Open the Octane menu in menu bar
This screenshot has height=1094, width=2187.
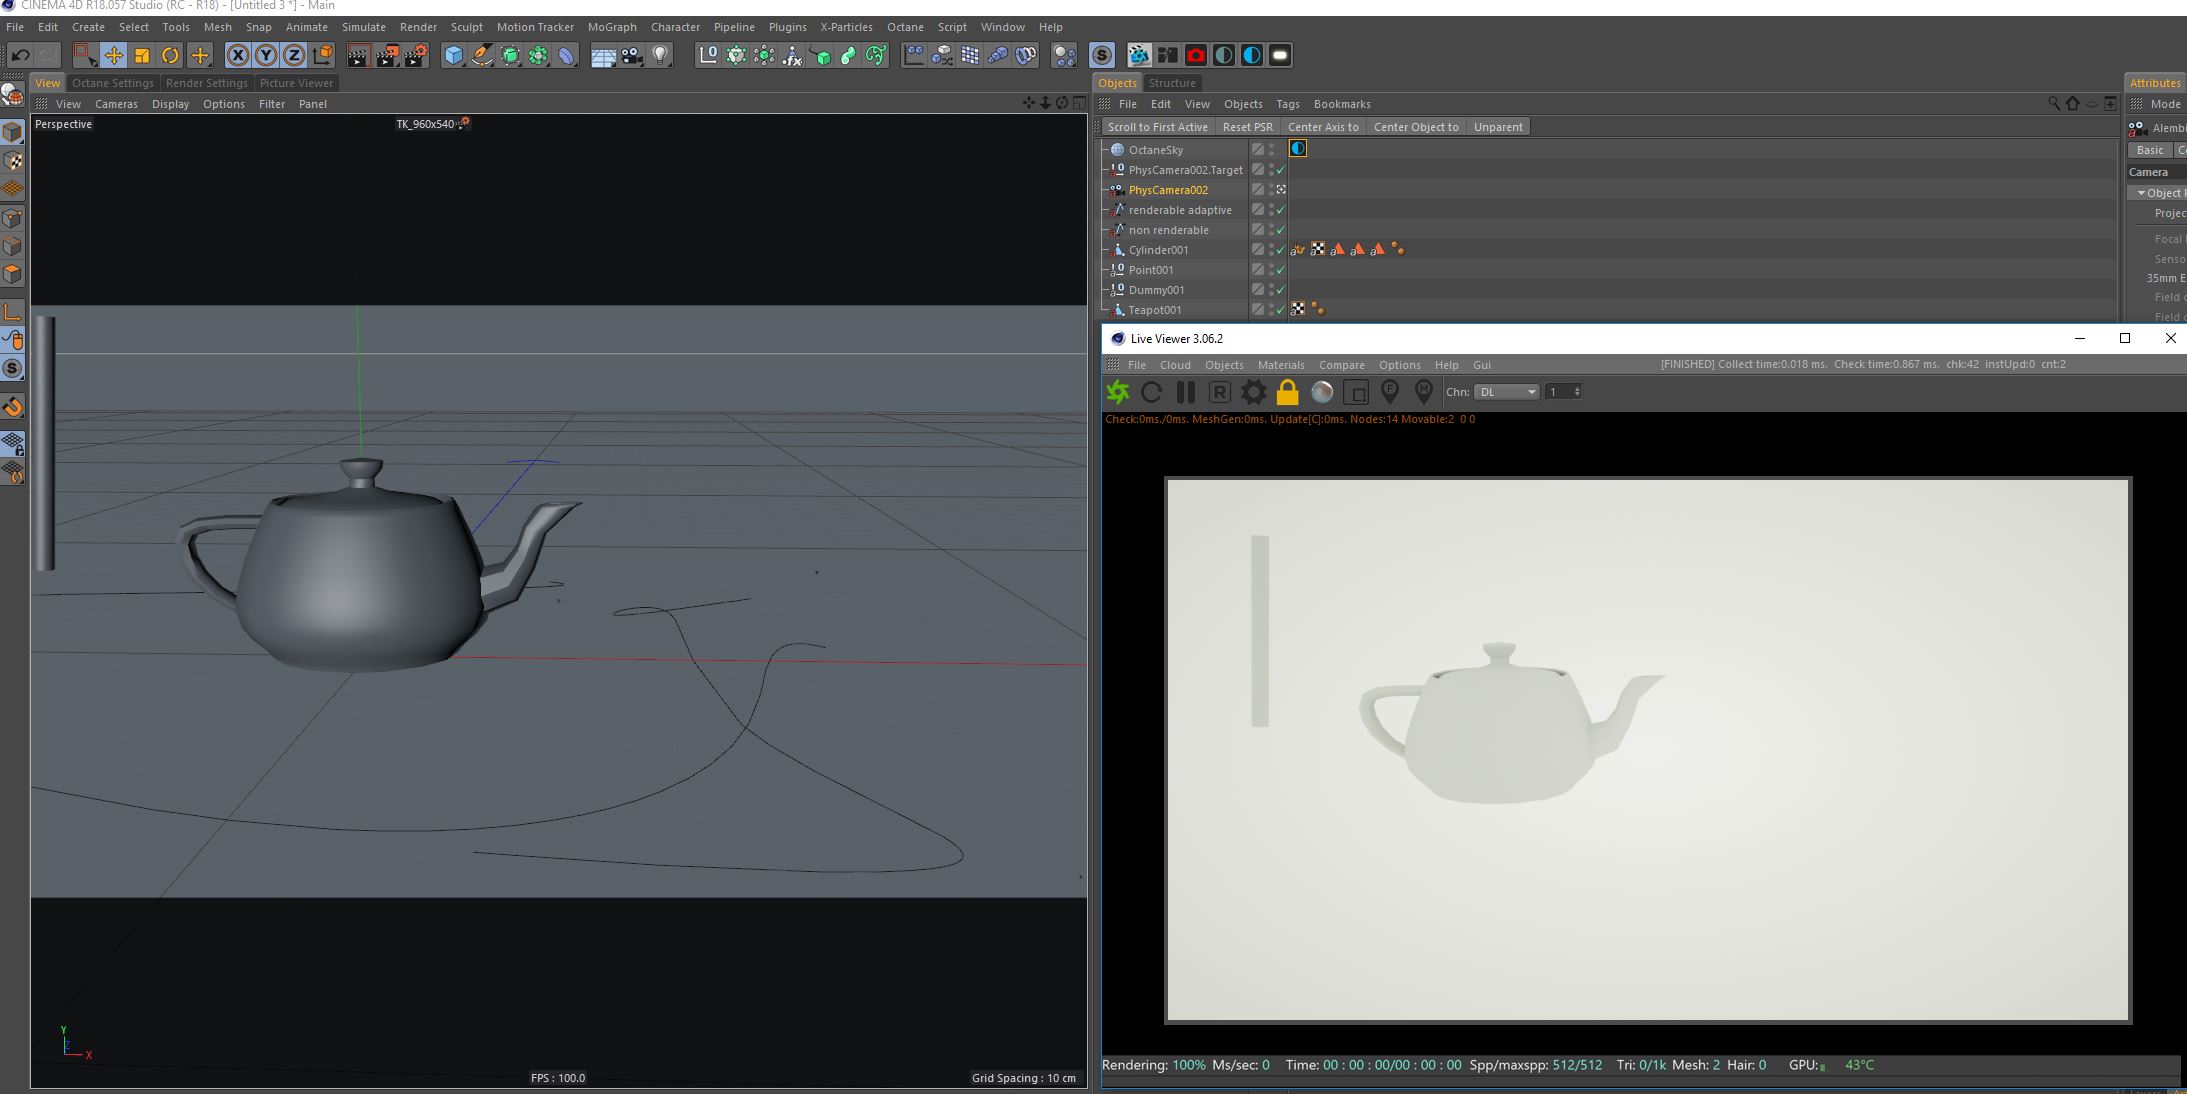(x=904, y=27)
